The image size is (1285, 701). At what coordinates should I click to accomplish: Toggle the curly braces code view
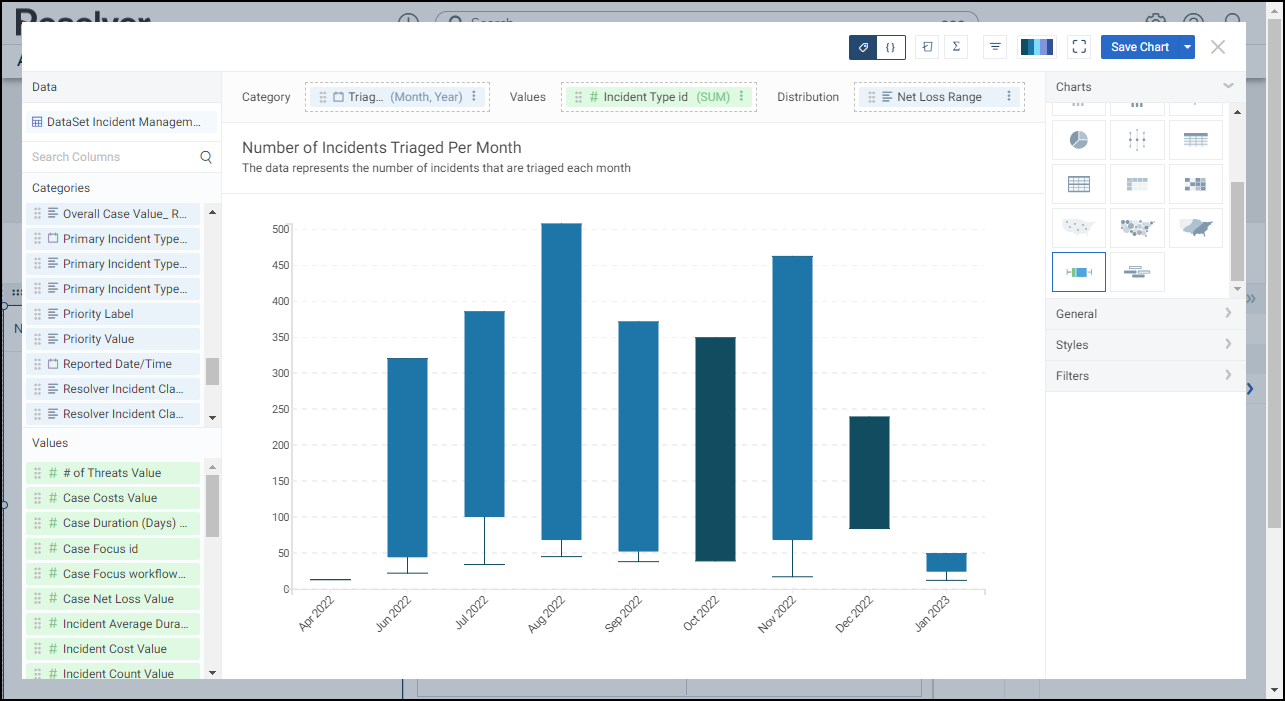click(890, 47)
